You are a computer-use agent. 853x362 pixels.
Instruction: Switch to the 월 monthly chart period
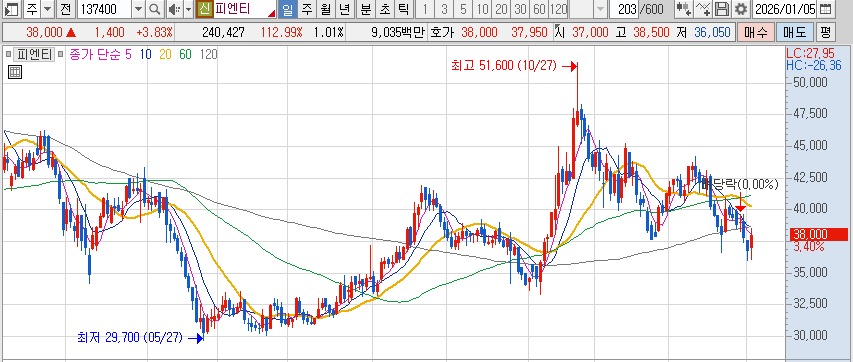tap(325, 9)
